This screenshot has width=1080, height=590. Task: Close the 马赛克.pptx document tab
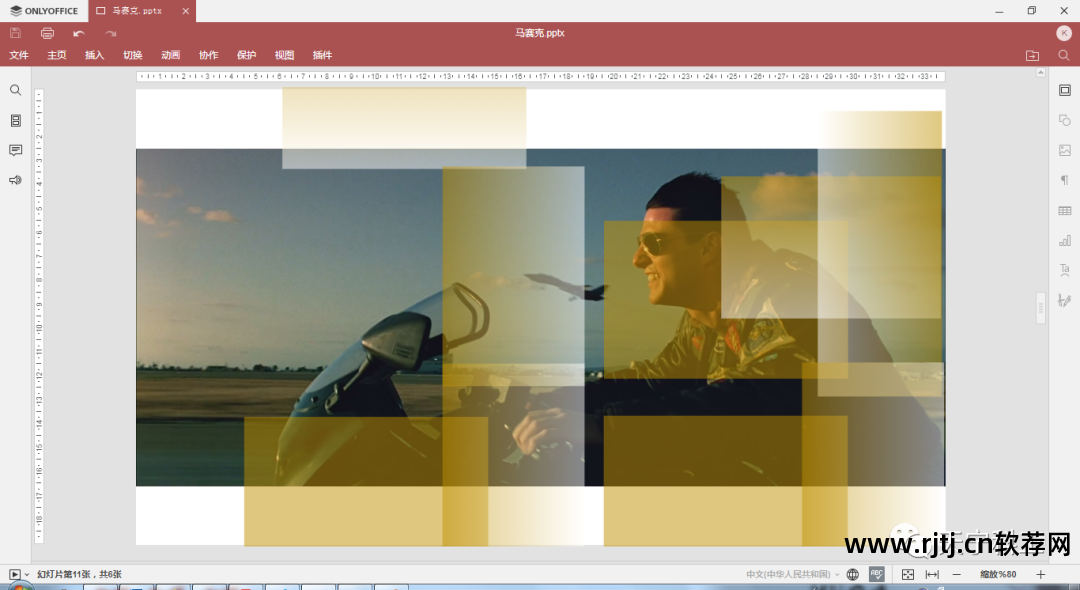click(x=185, y=11)
